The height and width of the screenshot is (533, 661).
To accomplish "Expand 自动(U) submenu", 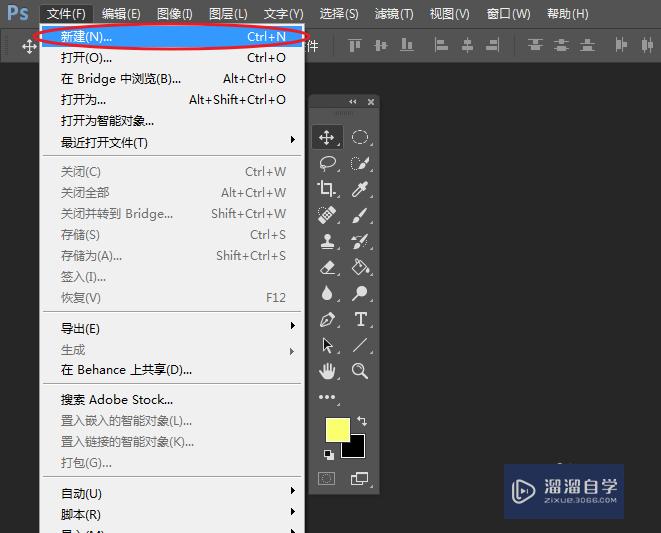I will (172, 493).
